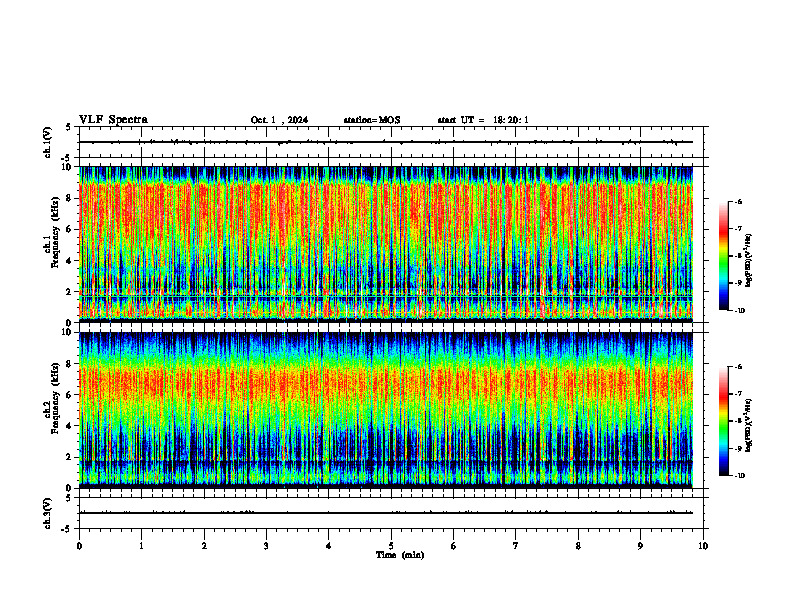Click the ch.3 voltage waveform trace
Viewport: 792px width, 612px height.
[386, 513]
